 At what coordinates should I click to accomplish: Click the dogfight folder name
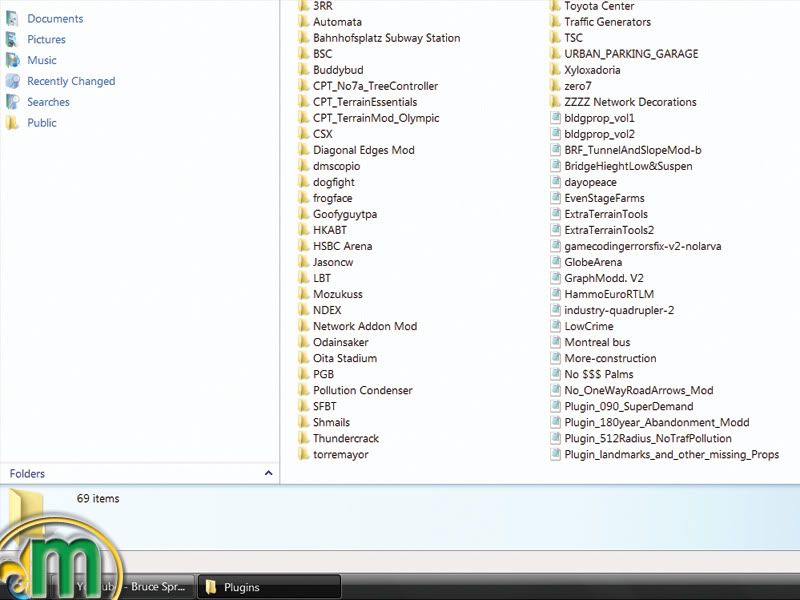click(x=334, y=182)
